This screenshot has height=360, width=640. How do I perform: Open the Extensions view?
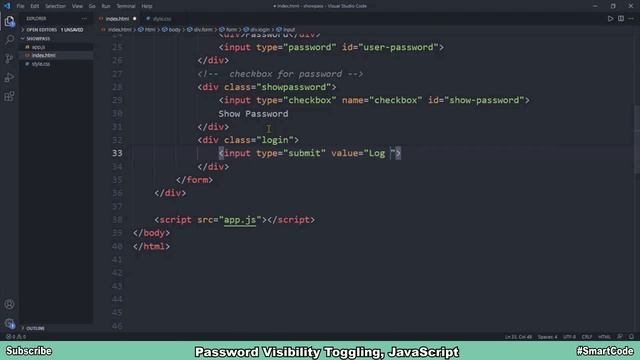[9, 96]
